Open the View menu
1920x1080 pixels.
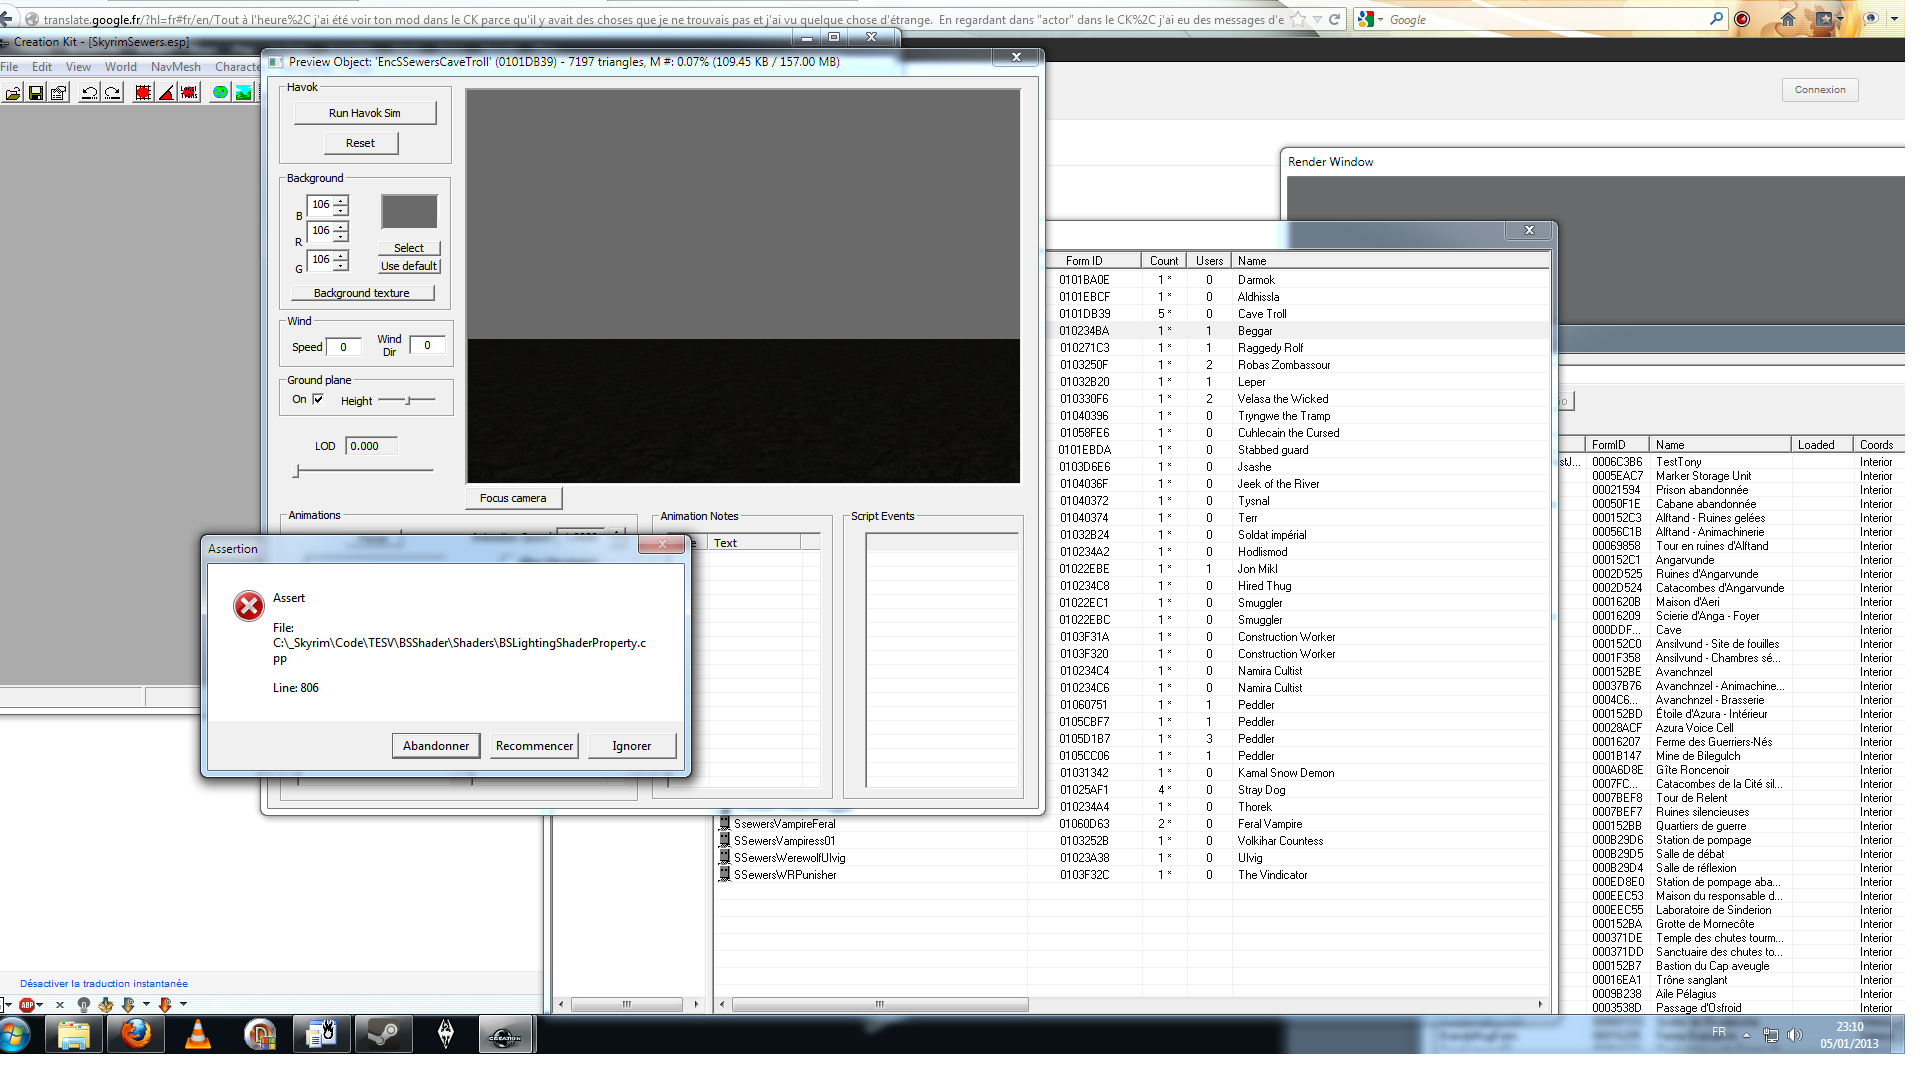click(x=78, y=67)
